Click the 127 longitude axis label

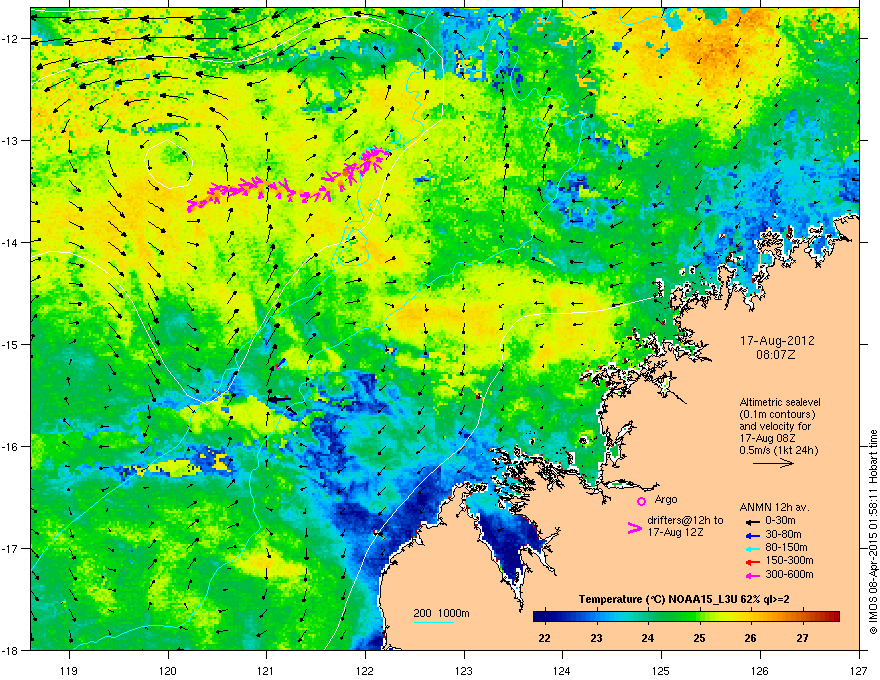[x=859, y=670]
